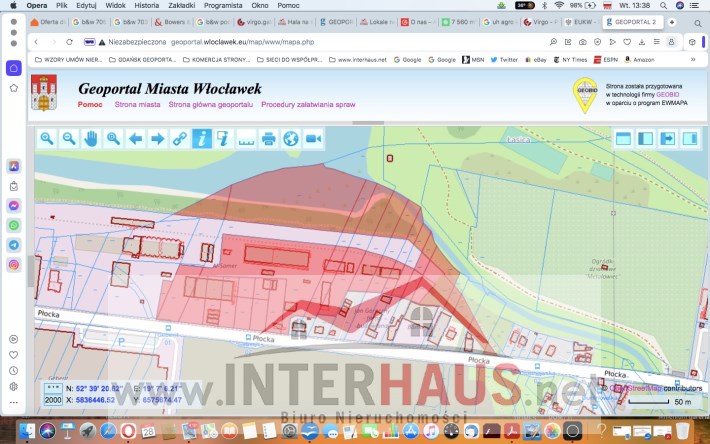This screenshot has height=444, width=710.
Task: Click the map scale 2000 field
Action: (53, 399)
